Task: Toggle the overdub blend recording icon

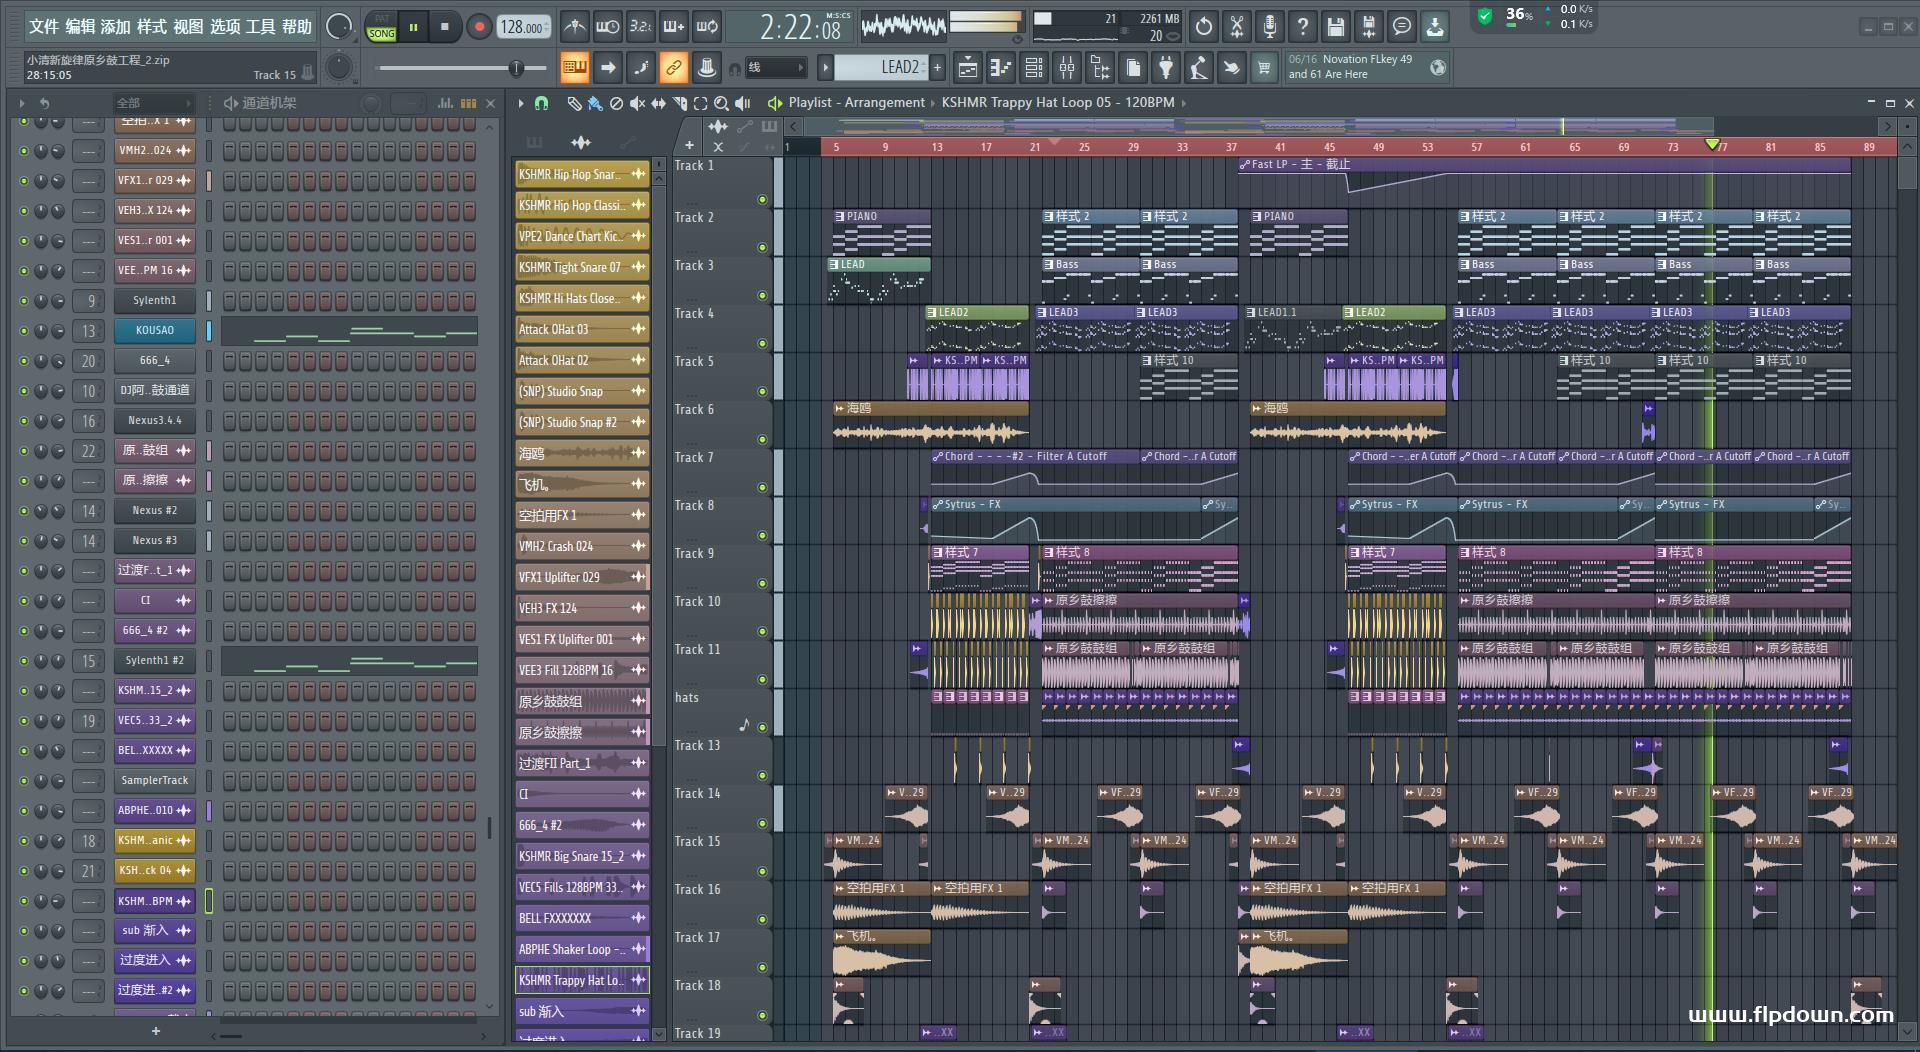Action: coord(674,27)
